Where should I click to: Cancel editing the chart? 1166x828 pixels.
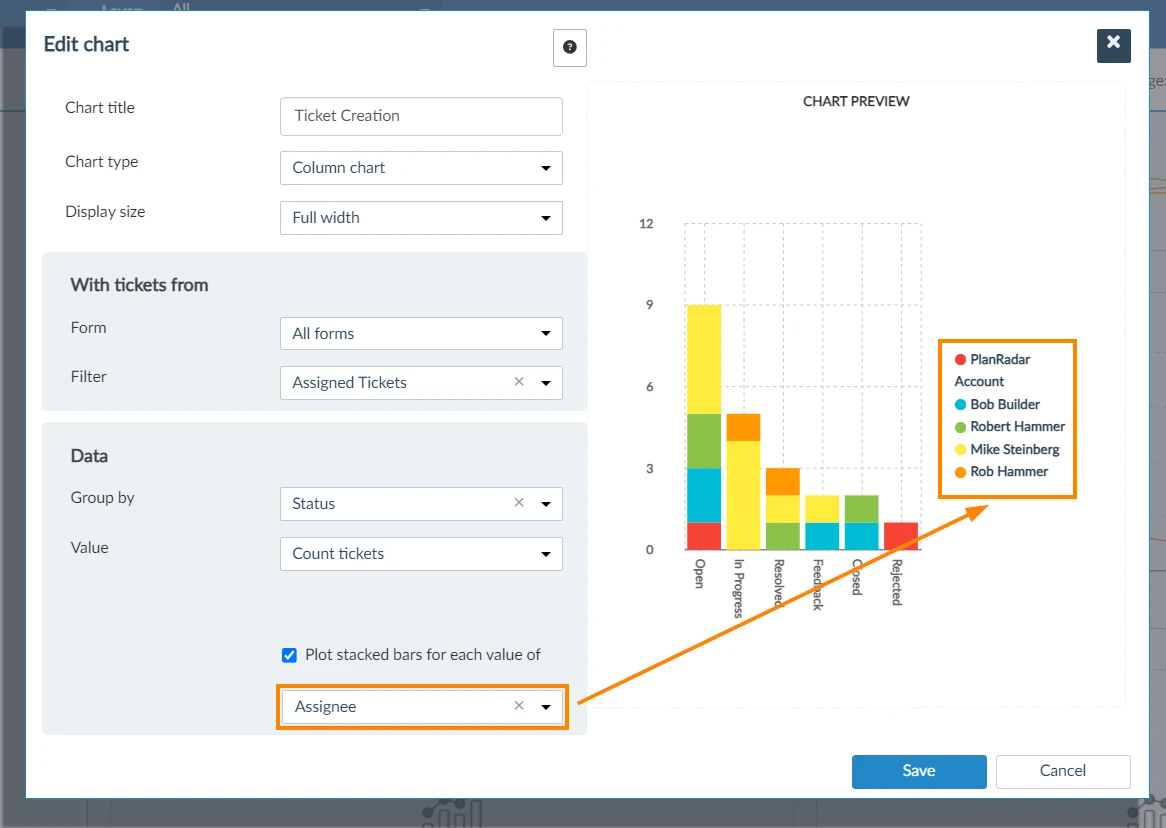(x=1063, y=771)
